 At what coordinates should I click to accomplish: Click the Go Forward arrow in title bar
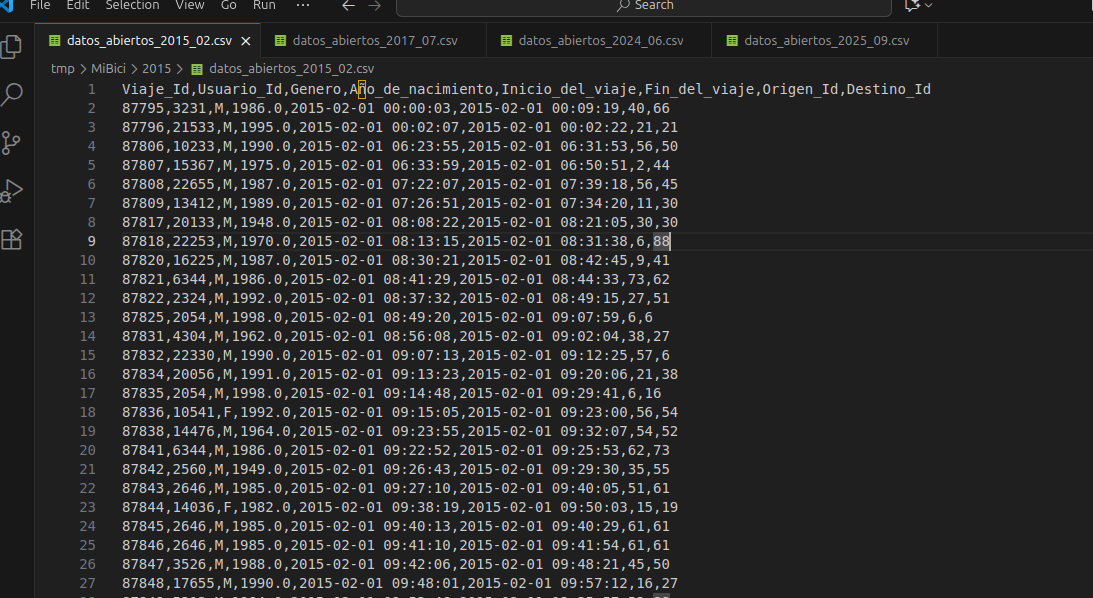click(x=375, y=6)
